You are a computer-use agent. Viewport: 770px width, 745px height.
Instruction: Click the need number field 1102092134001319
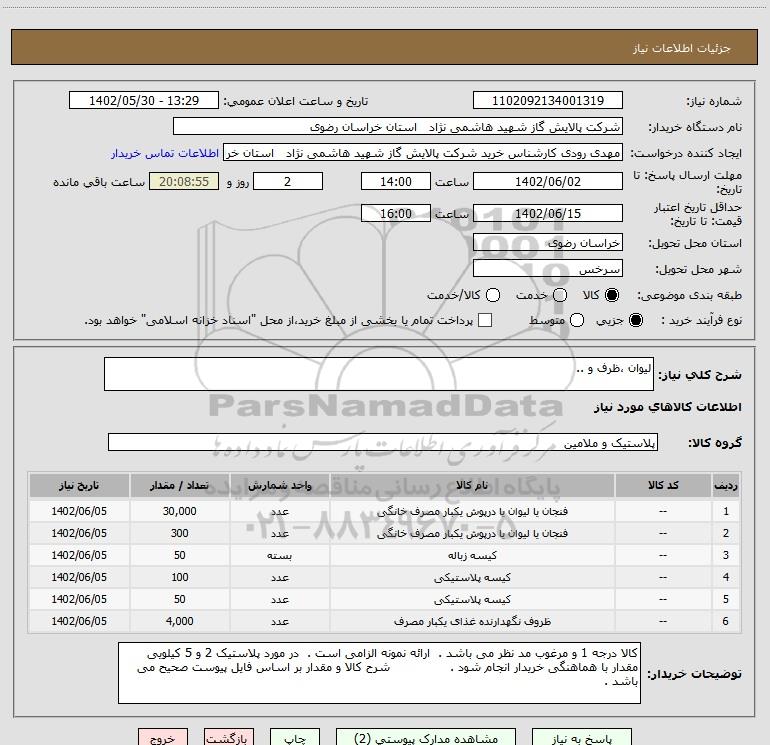pyautogui.click(x=548, y=100)
